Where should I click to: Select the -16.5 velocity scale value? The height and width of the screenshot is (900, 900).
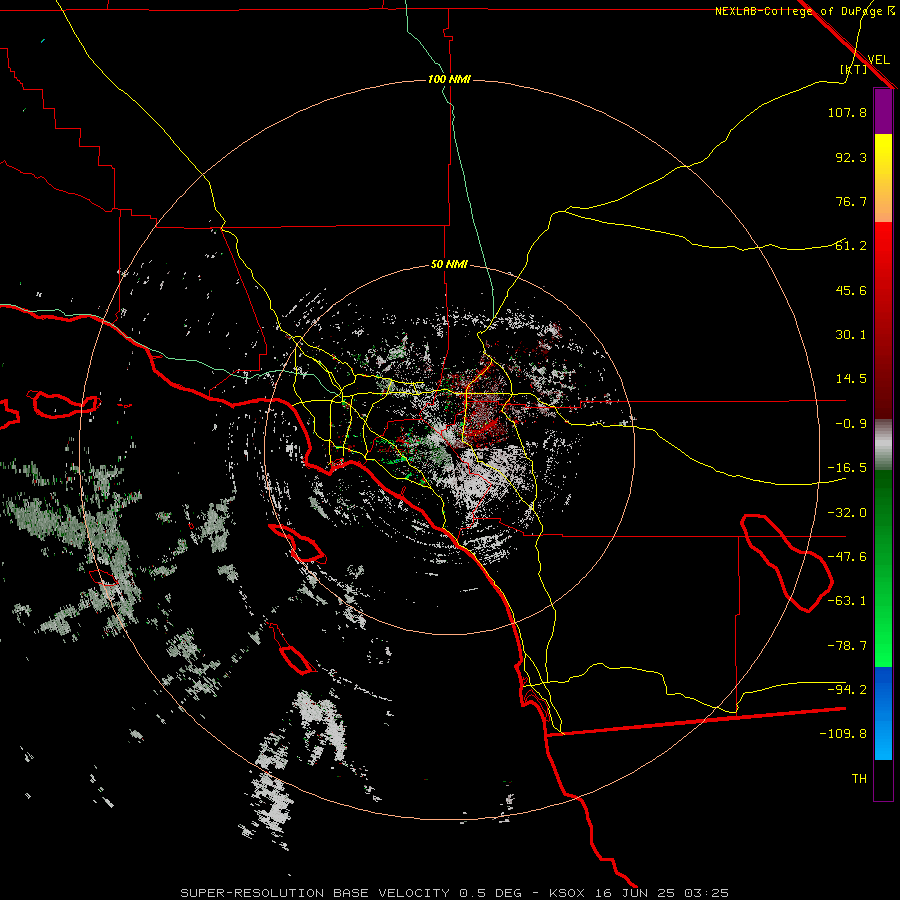coord(847,468)
